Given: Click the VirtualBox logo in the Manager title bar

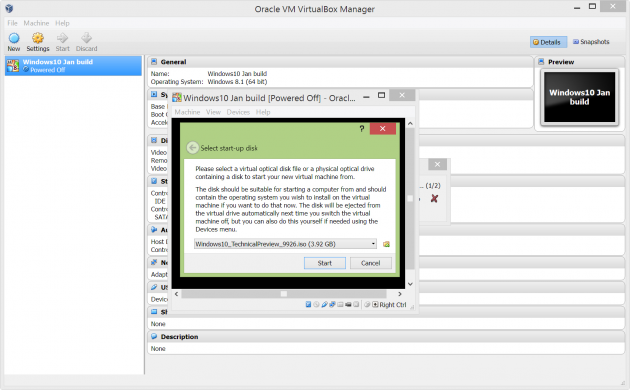Looking at the screenshot, I should (x=9, y=8).
